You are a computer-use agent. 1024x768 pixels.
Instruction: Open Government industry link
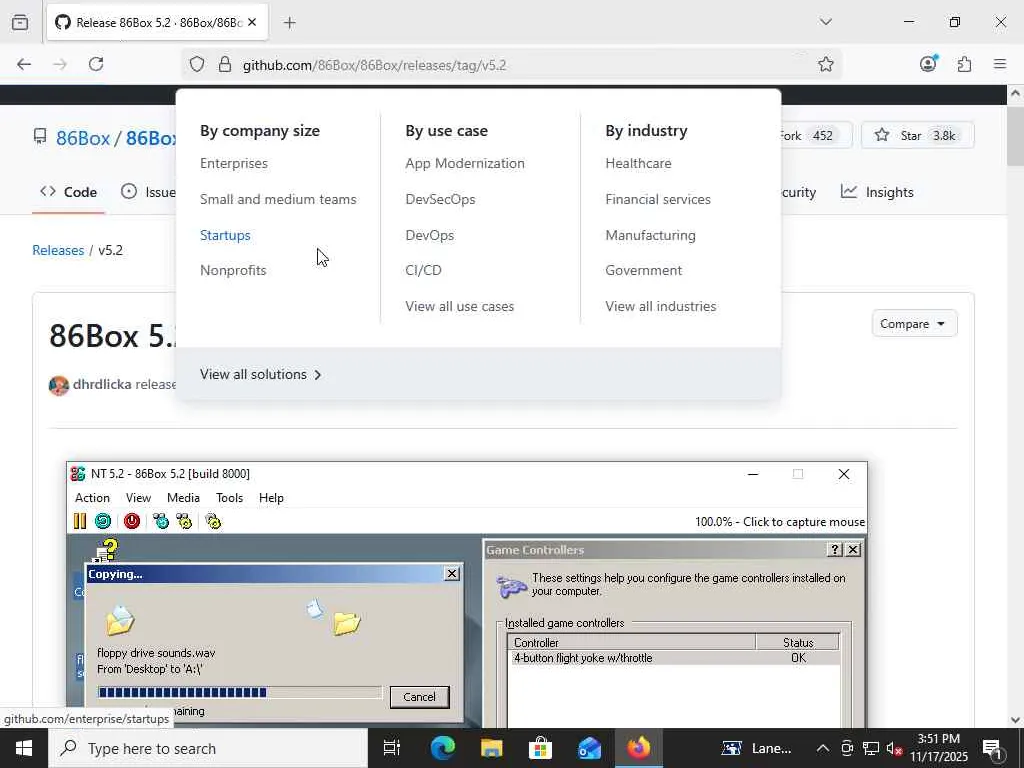coord(643,270)
